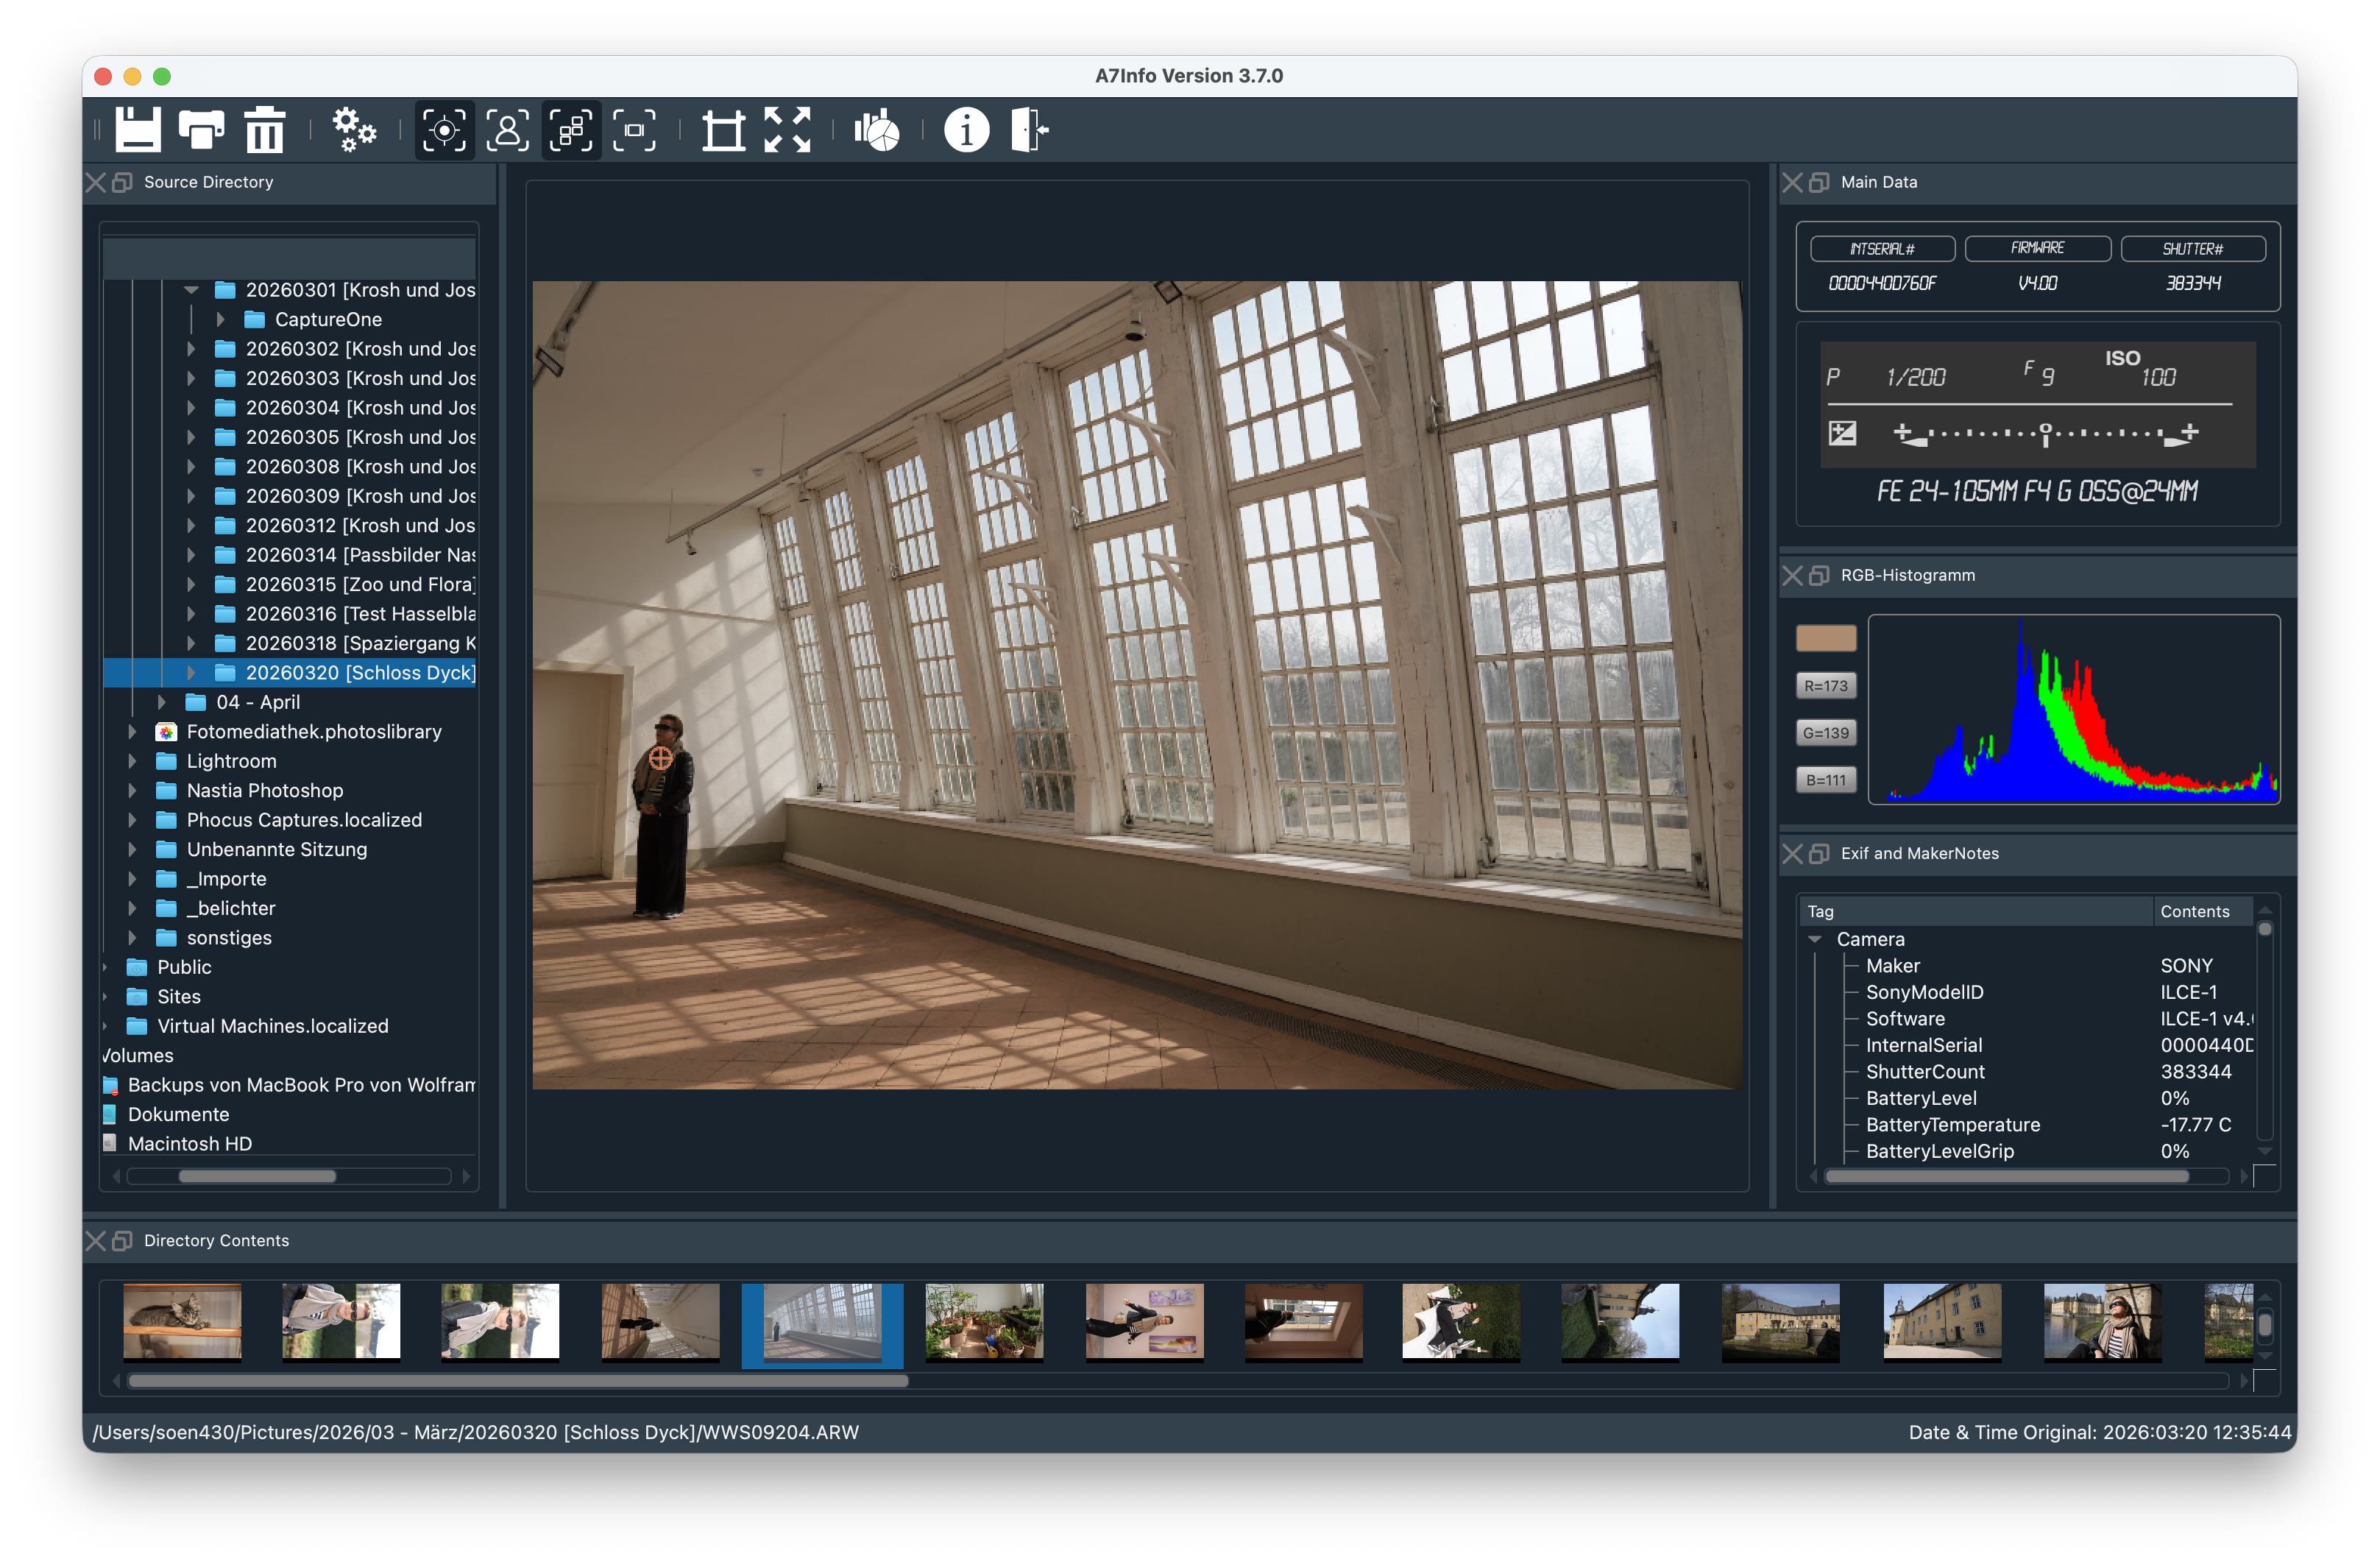Click the Contents column header
The height and width of the screenshot is (1562, 2380).
pos(2194,912)
